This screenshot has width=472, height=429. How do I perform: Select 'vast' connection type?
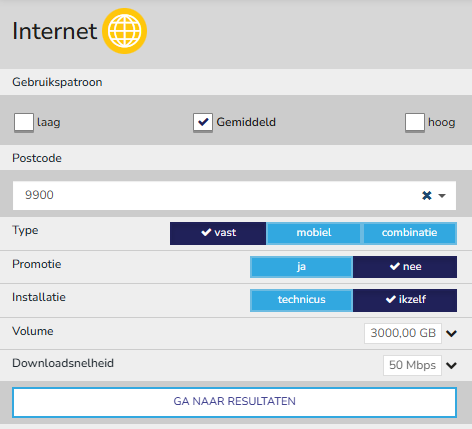pyautogui.click(x=218, y=233)
